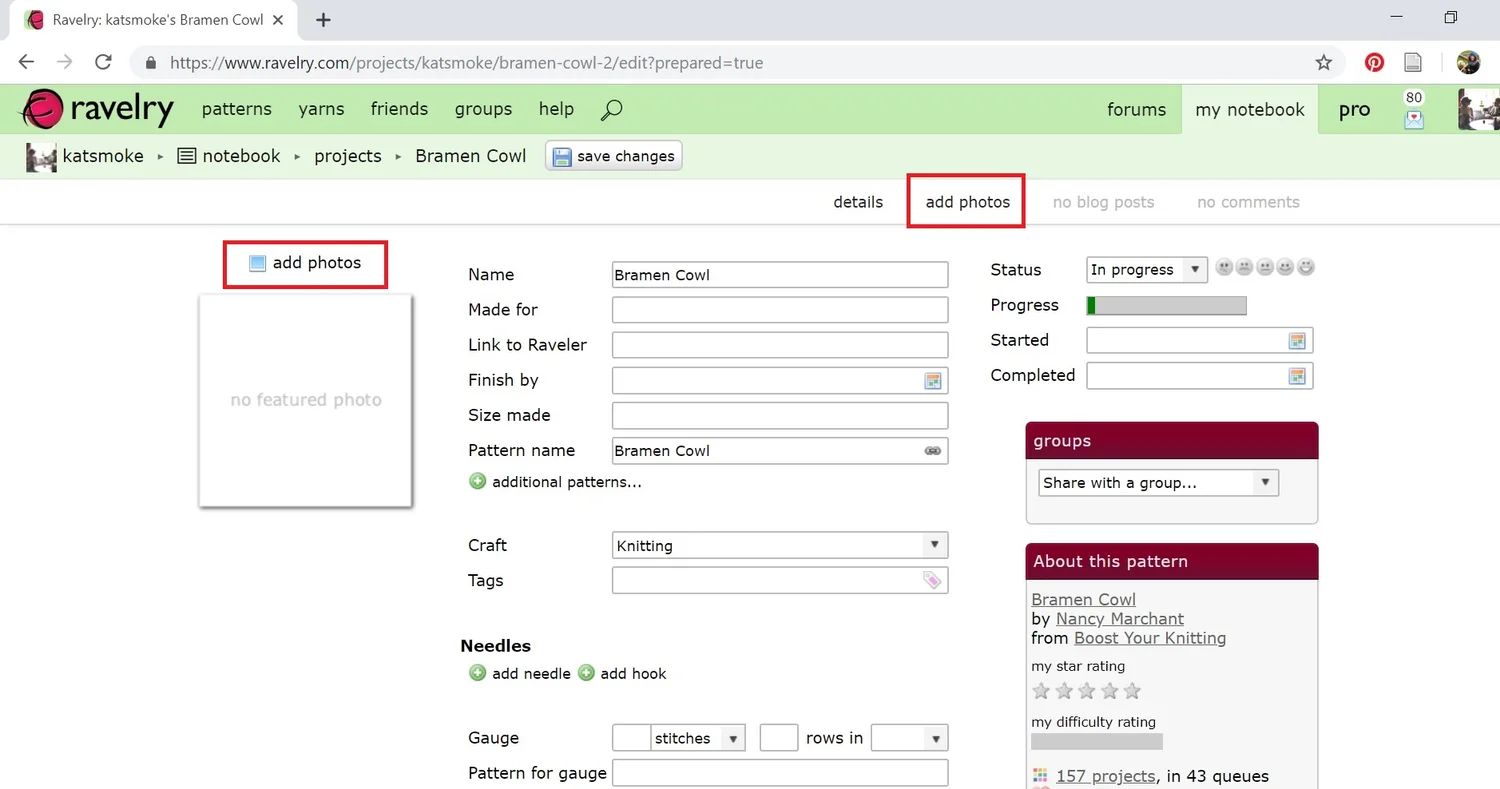Set the Progress bar value
This screenshot has height=789, width=1500.
coord(1167,305)
